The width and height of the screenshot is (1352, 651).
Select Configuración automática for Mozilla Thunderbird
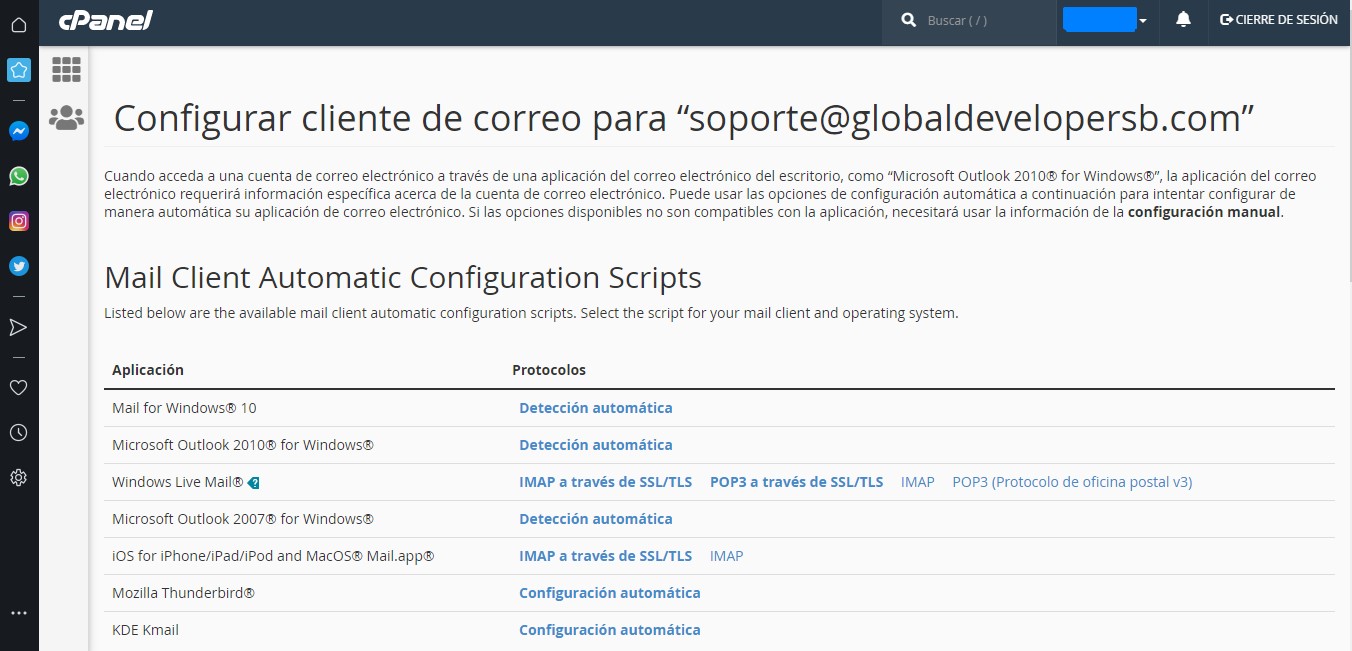pos(609,593)
